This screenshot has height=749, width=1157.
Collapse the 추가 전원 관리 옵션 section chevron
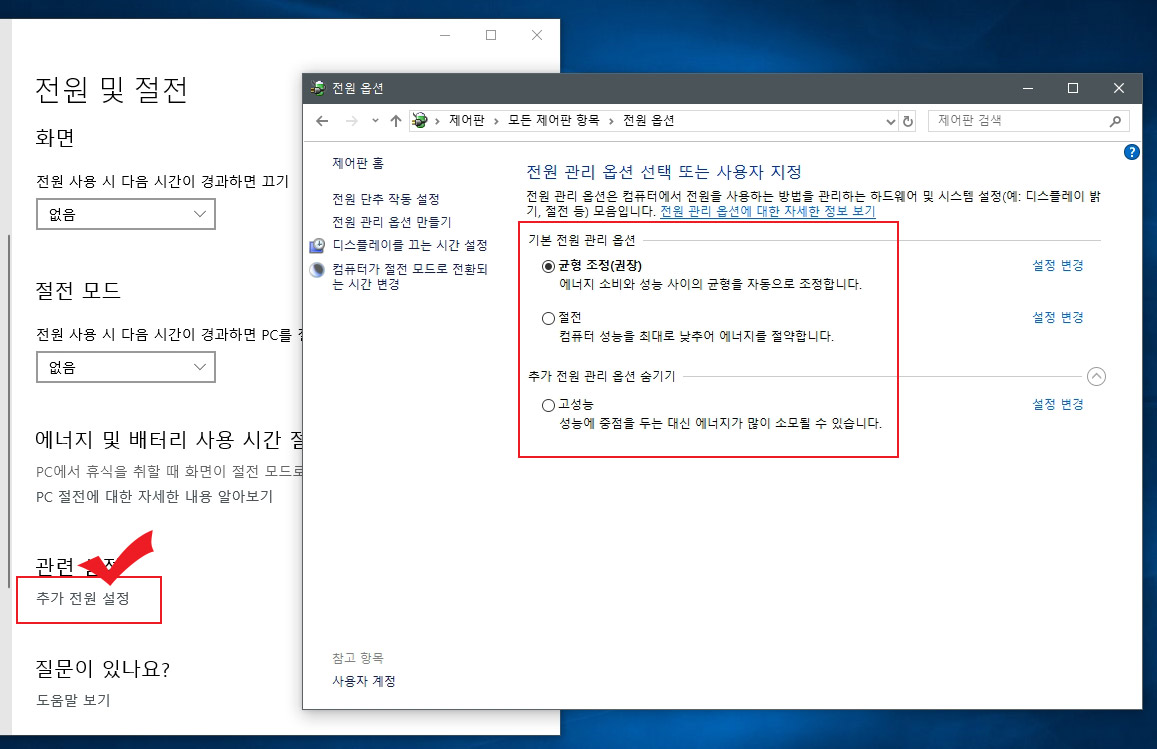point(1096,376)
